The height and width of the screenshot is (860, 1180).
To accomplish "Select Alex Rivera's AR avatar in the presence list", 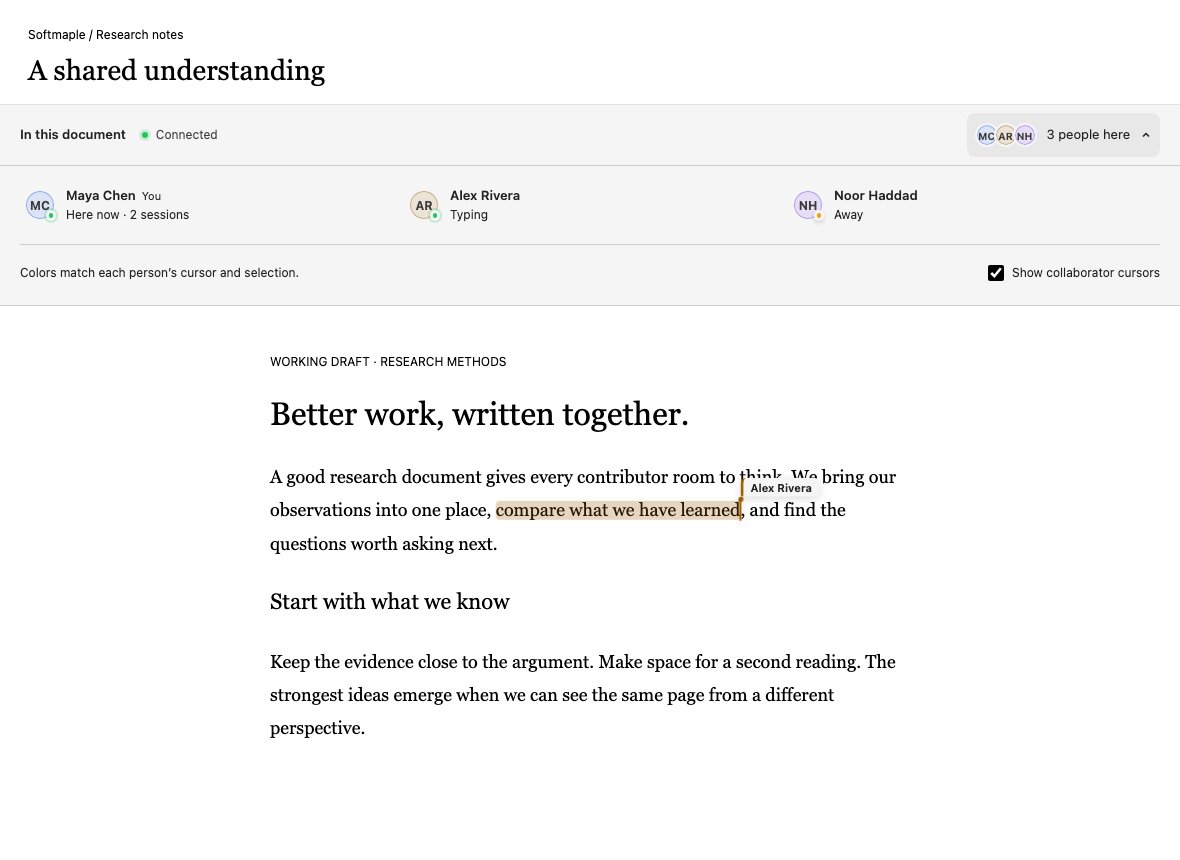I will coord(424,205).
